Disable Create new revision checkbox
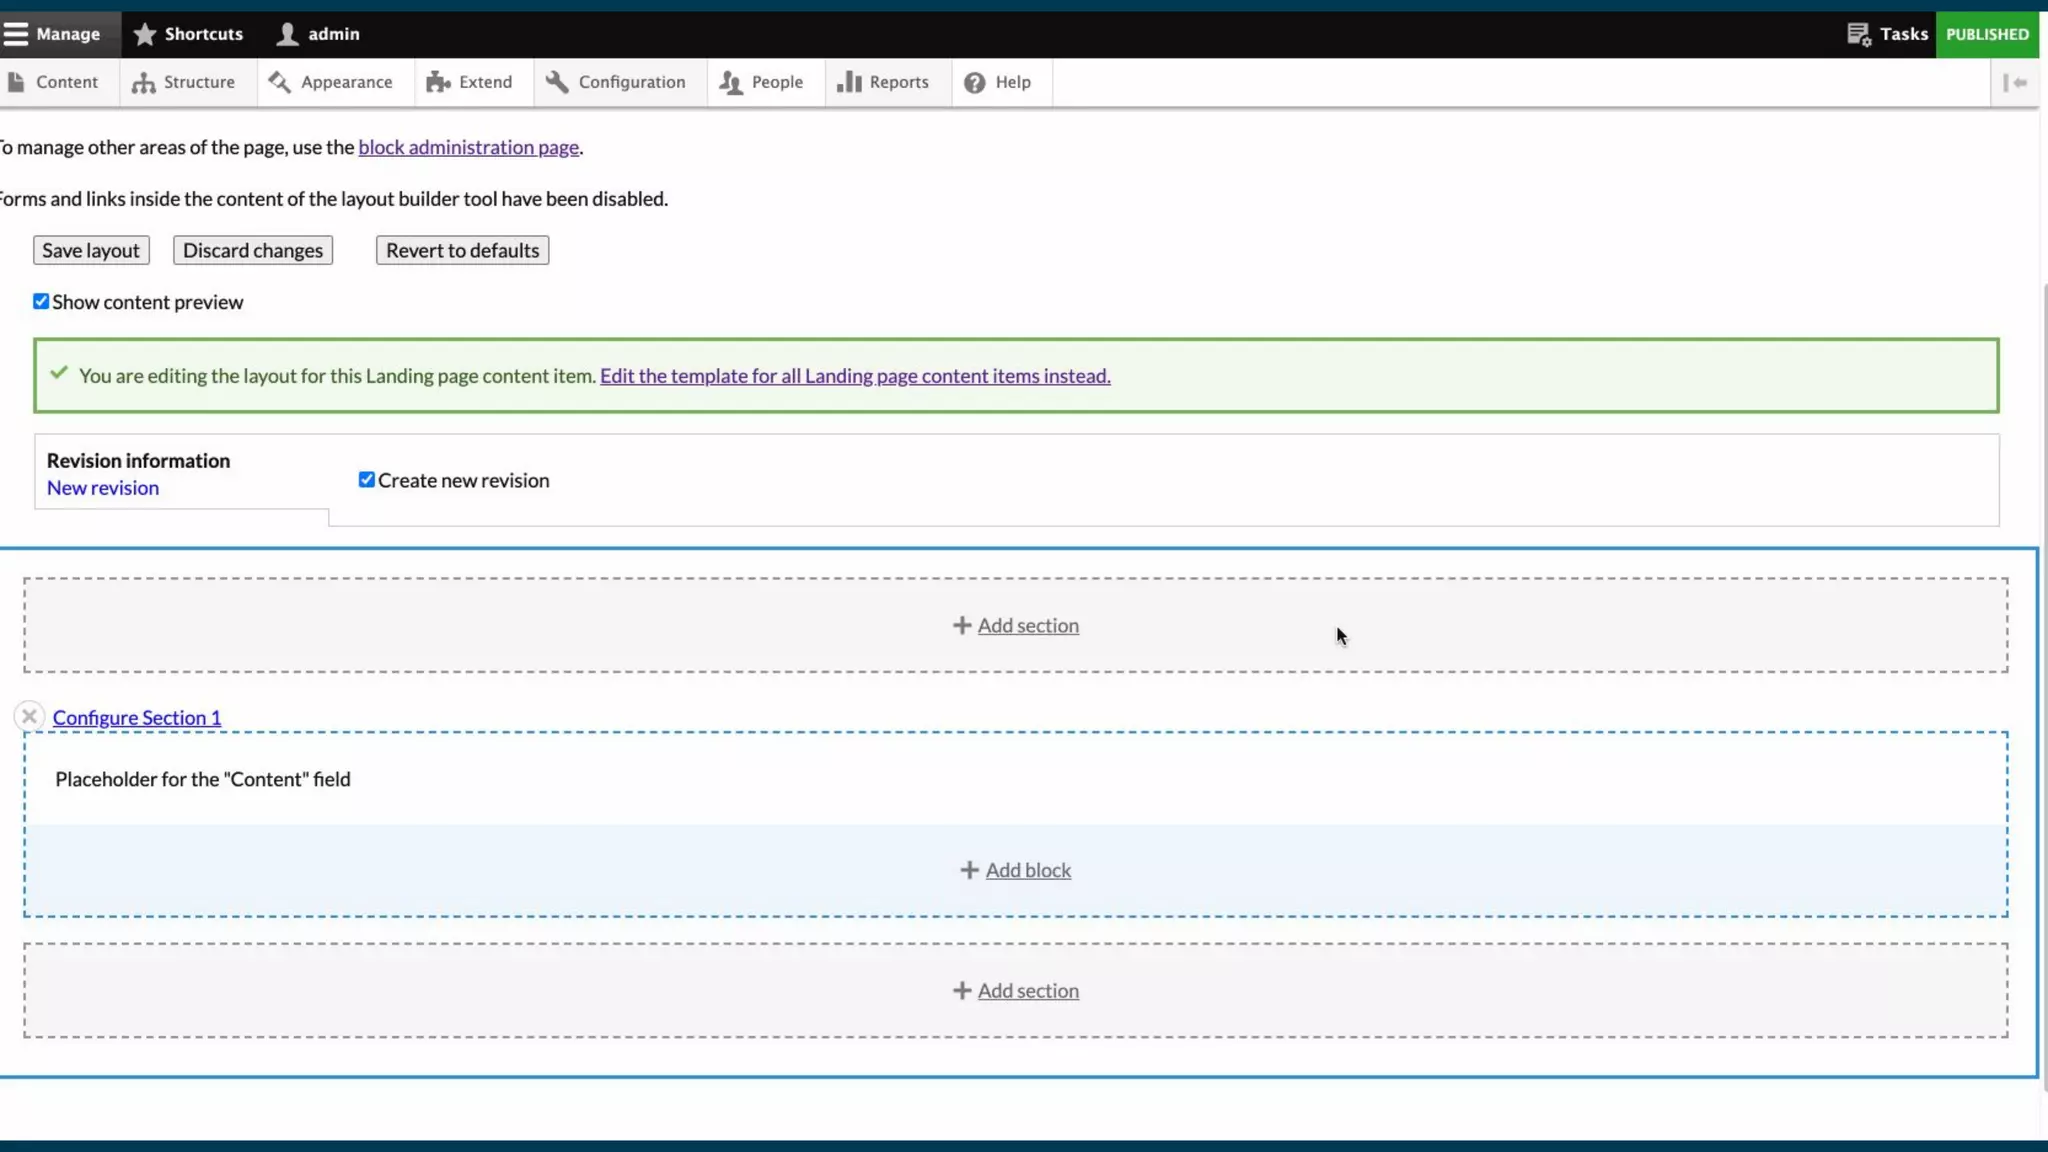This screenshot has width=2048, height=1152. tap(367, 480)
